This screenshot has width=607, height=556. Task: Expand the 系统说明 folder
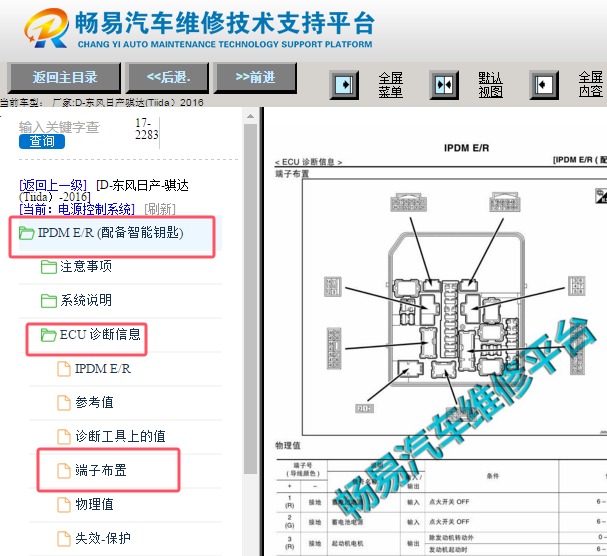point(86,300)
